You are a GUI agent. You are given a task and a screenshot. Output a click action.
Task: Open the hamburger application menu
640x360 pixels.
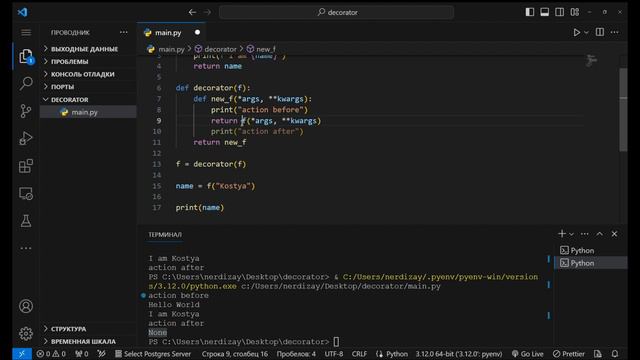point(26,33)
